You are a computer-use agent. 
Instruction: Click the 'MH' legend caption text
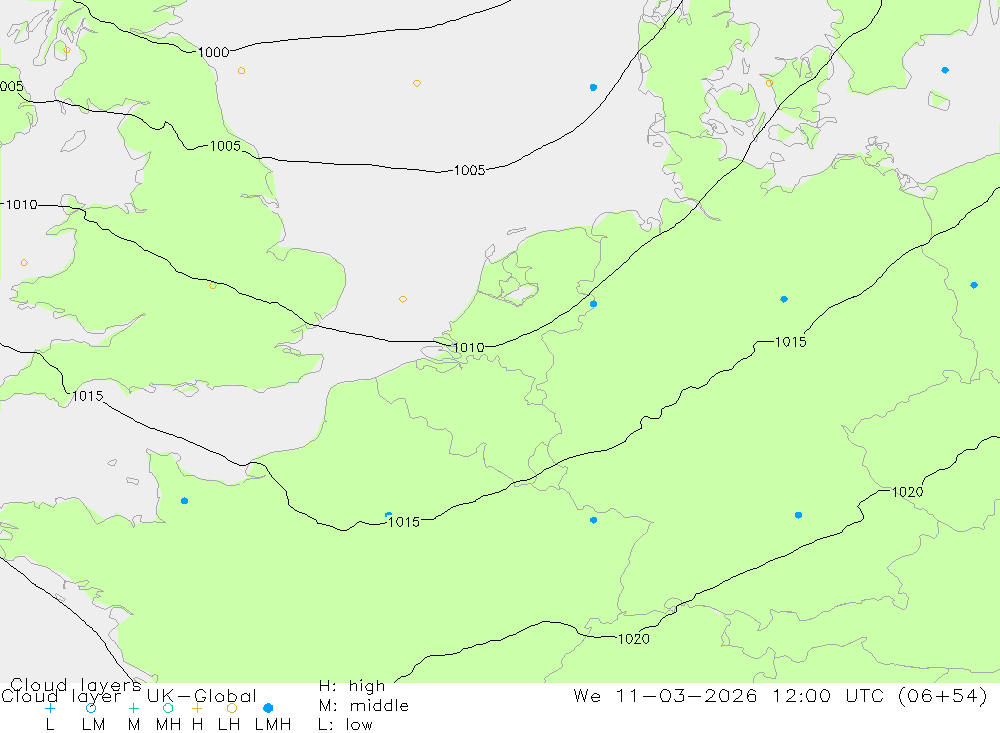pyautogui.click(x=168, y=725)
